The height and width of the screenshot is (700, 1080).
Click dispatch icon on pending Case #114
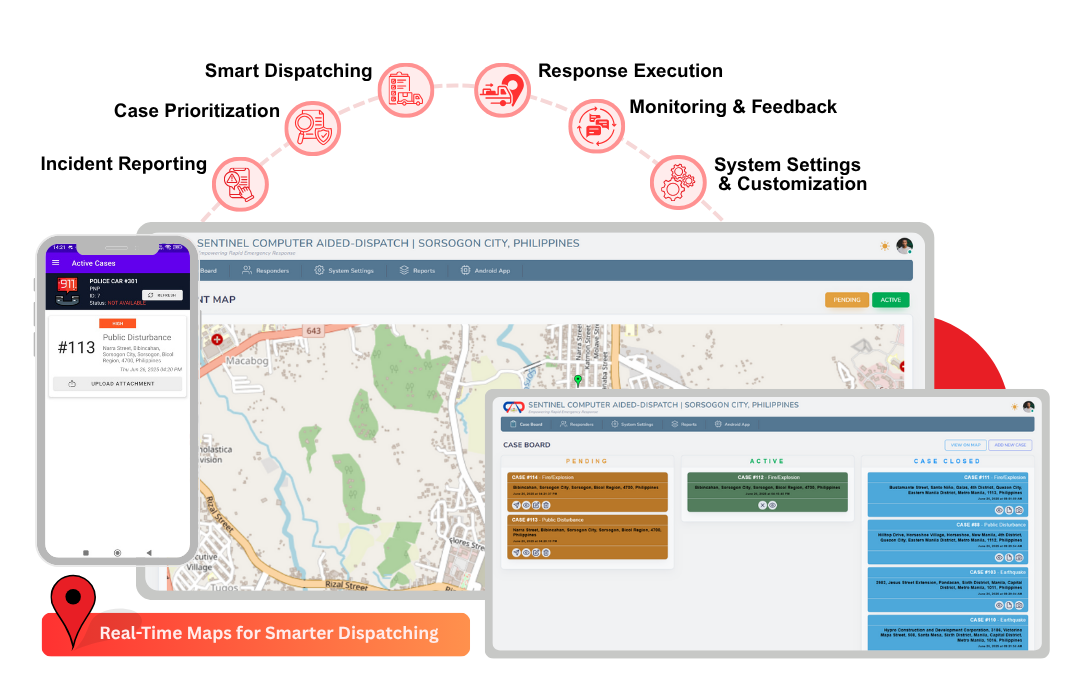click(x=516, y=505)
